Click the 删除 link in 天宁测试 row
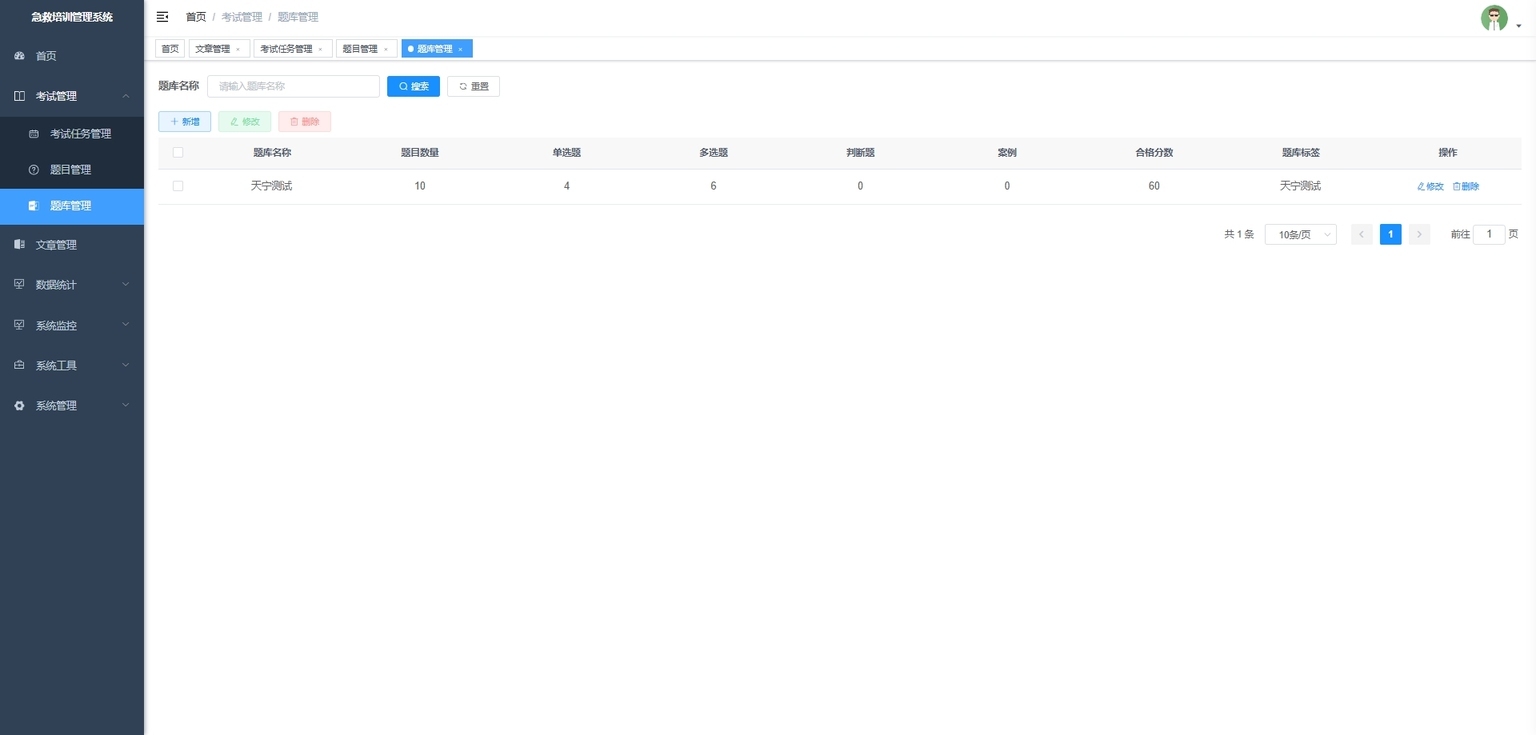Image resolution: width=1536 pixels, height=735 pixels. coord(1466,187)
